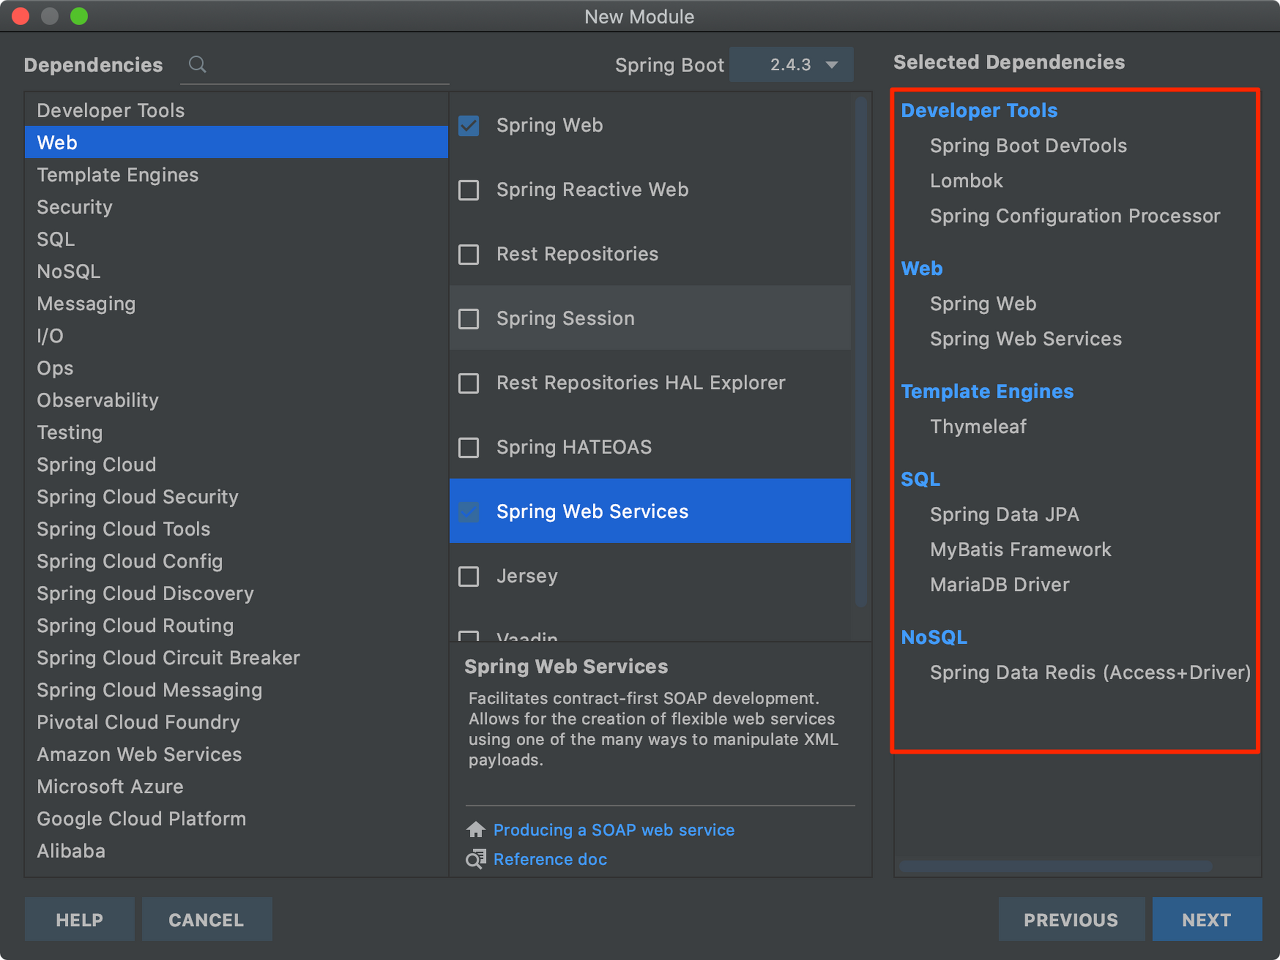
Task: Tick the Spring Session checkbox
Action: tap(469, 319)
